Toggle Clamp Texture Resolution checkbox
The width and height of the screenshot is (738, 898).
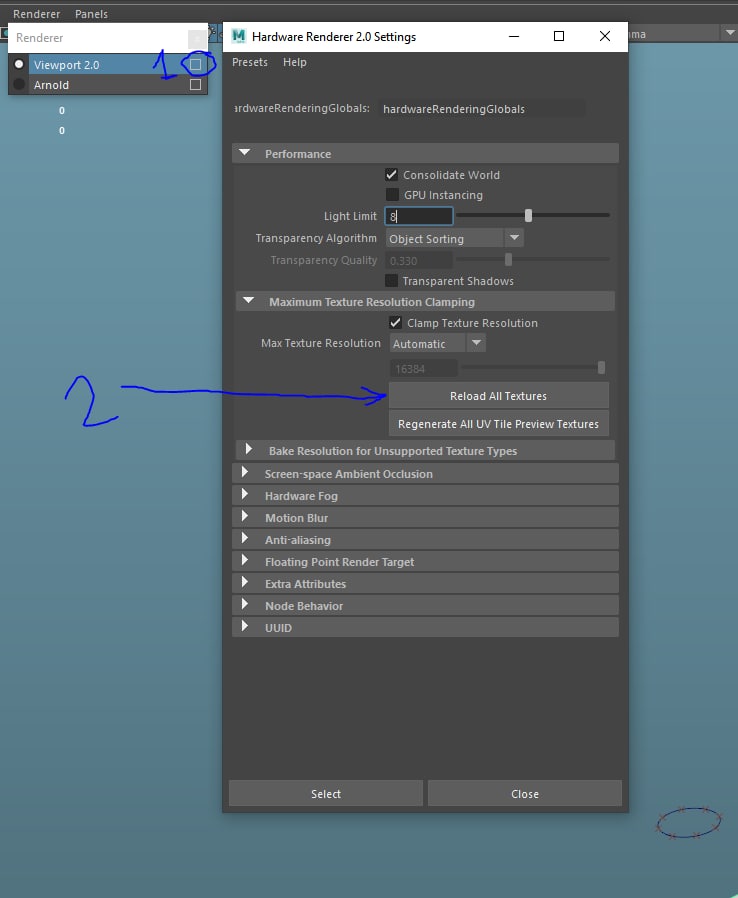click(x=396, y=322)
